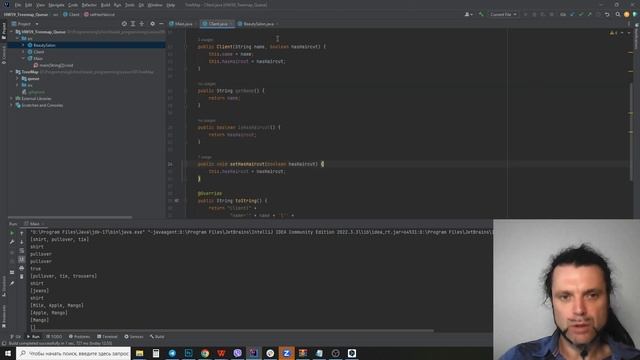
Task: Hide the Project tool window
Action: click(161, 24)
